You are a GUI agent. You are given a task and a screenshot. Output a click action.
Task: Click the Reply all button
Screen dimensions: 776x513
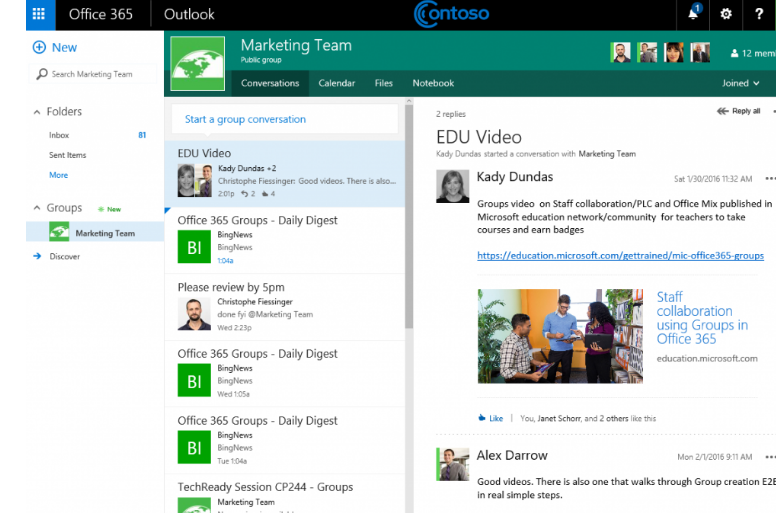(x=738, y=111)
